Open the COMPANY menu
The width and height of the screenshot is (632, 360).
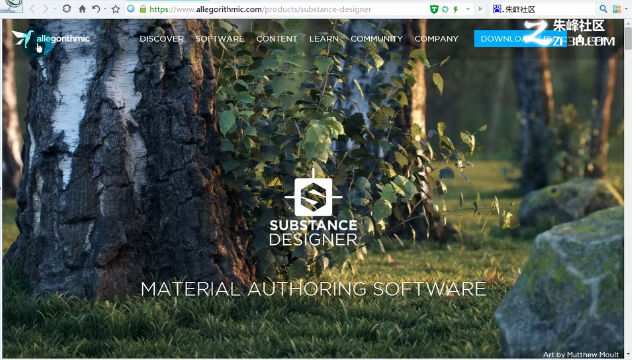point(436,39)
